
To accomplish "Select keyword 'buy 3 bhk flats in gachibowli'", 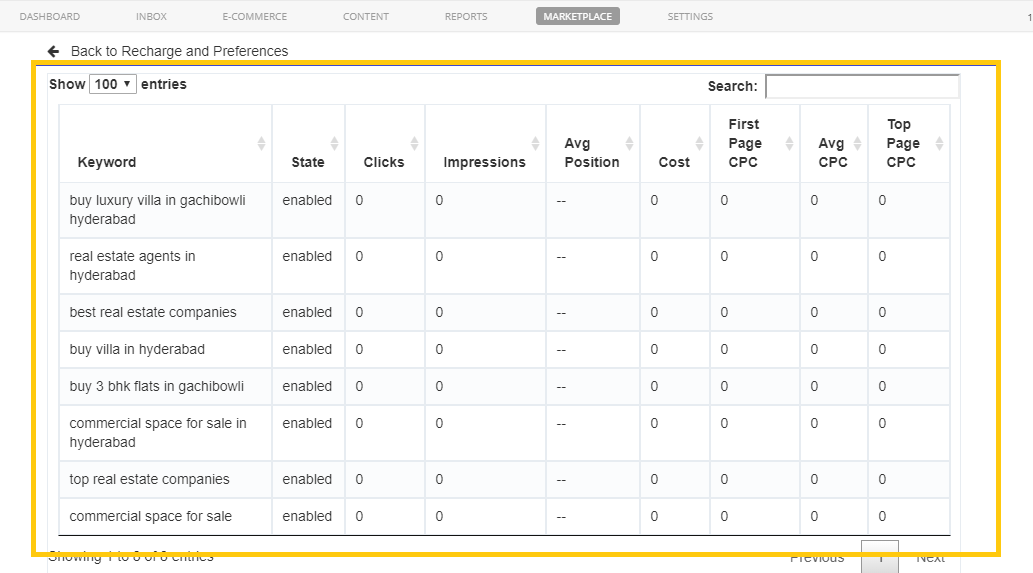I will (157, 386).
